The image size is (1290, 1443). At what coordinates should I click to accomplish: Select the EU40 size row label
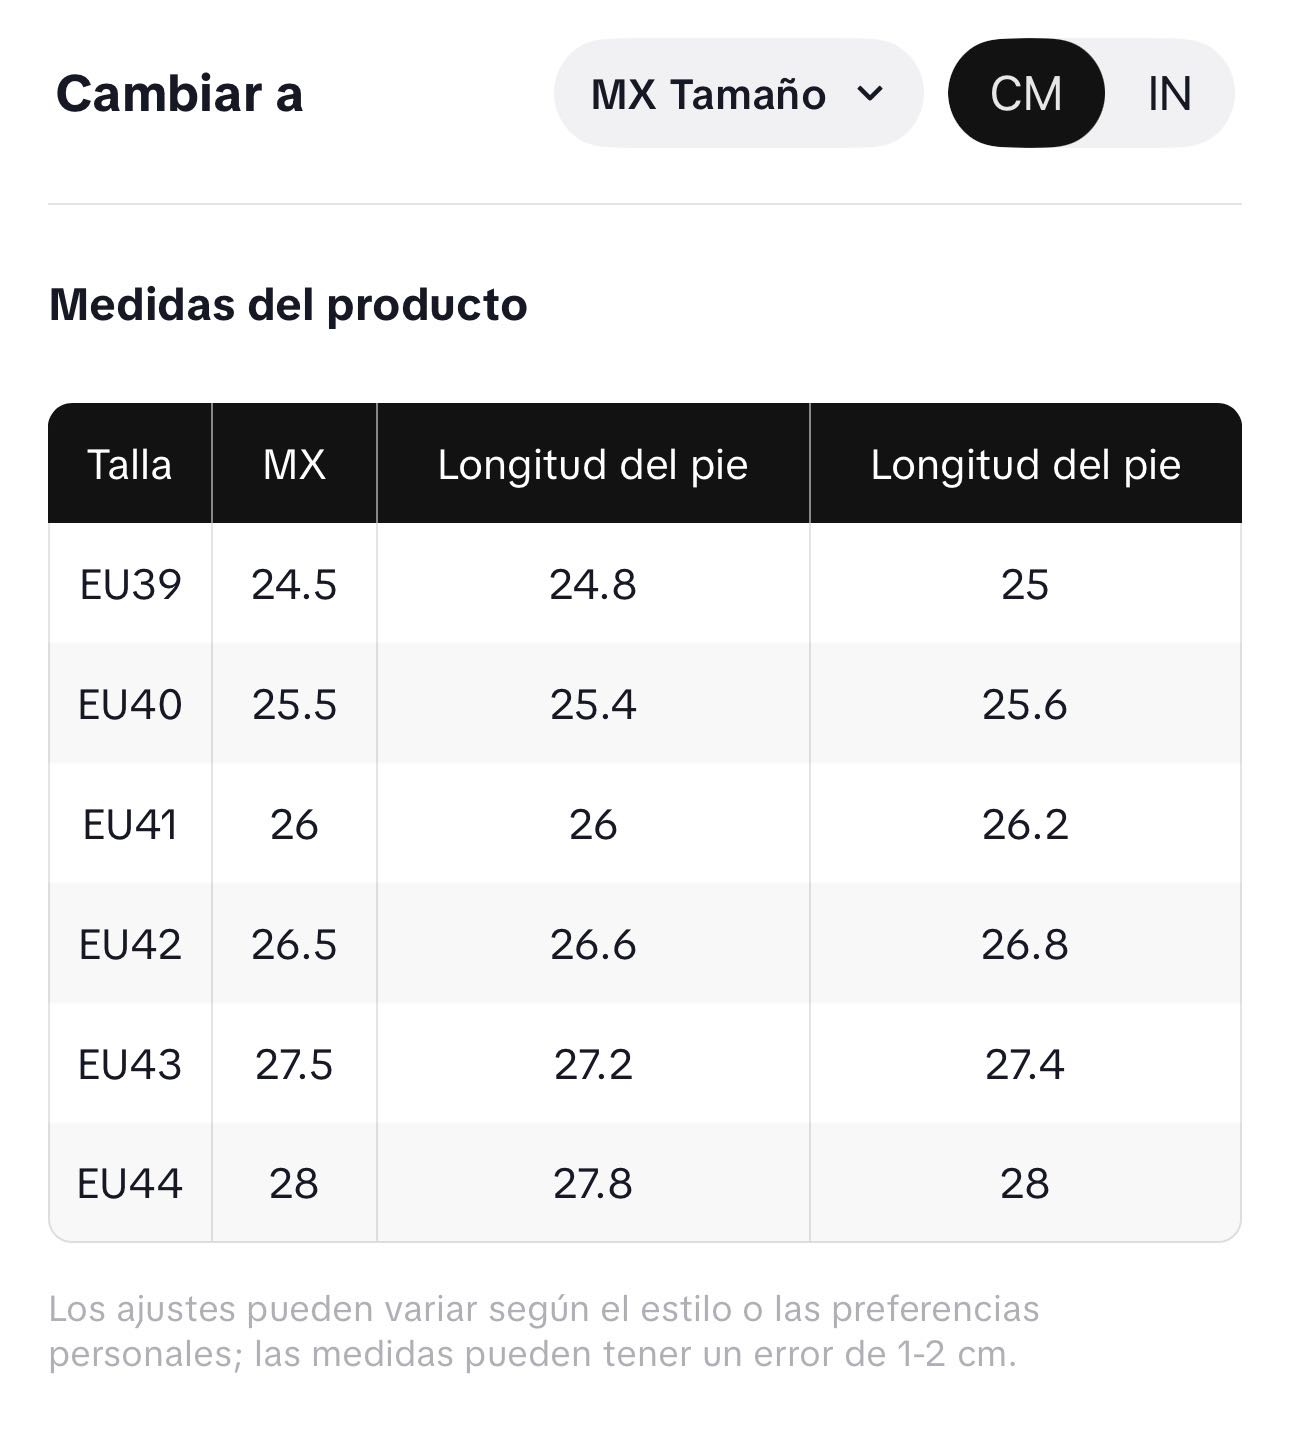[130, 704]
